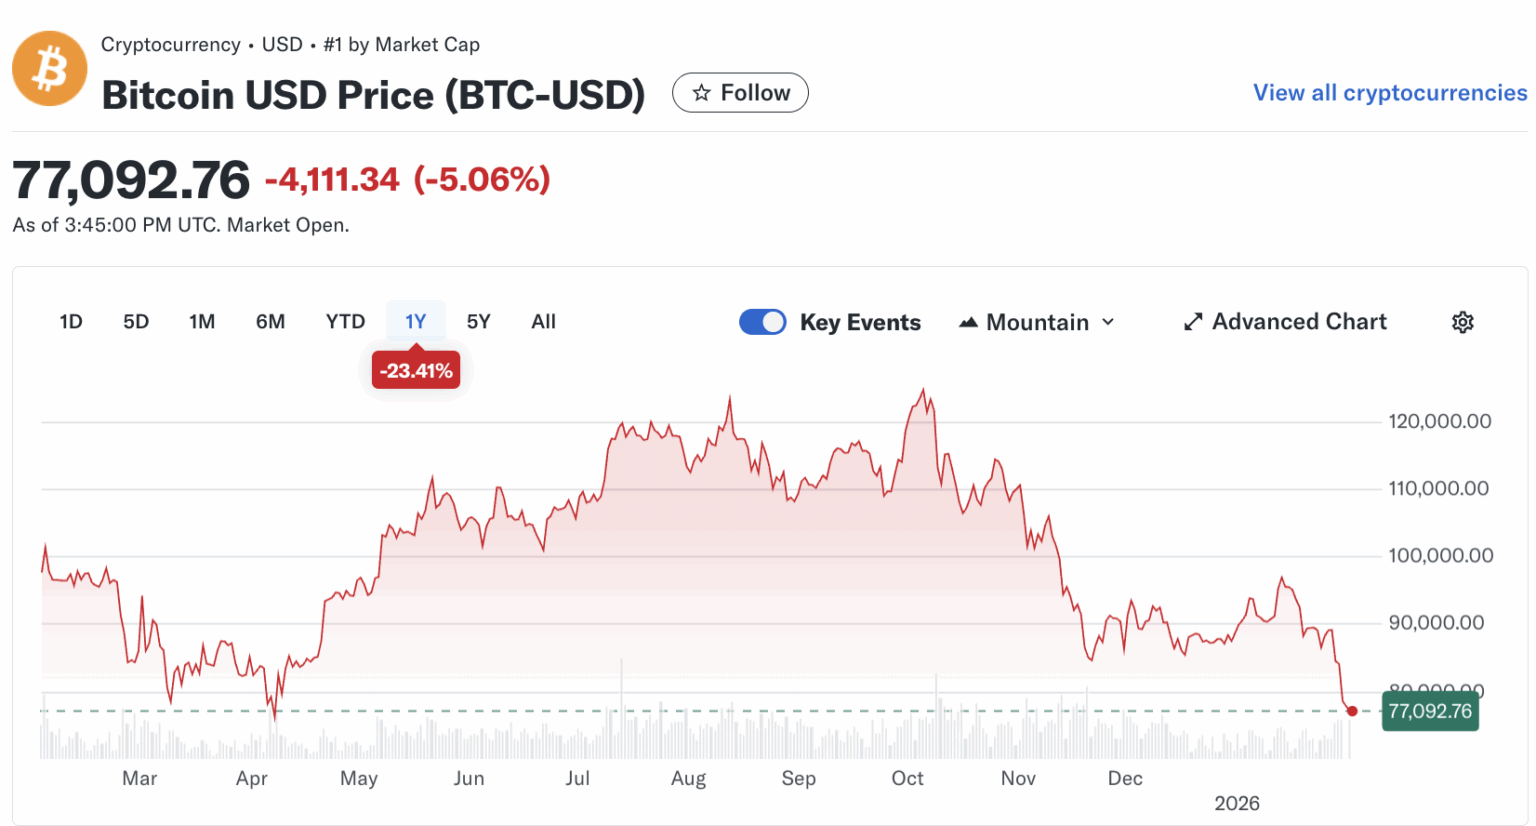The image size is (1536, 826).
Task: Select the YTD range tab
Action: (x=345, y=322)
